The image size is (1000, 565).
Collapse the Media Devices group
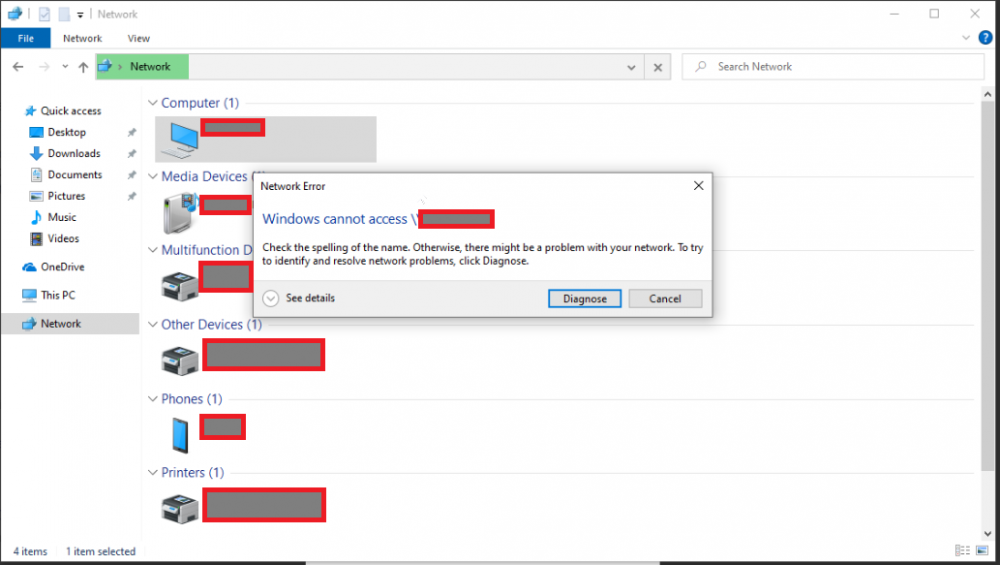(152, 177)
